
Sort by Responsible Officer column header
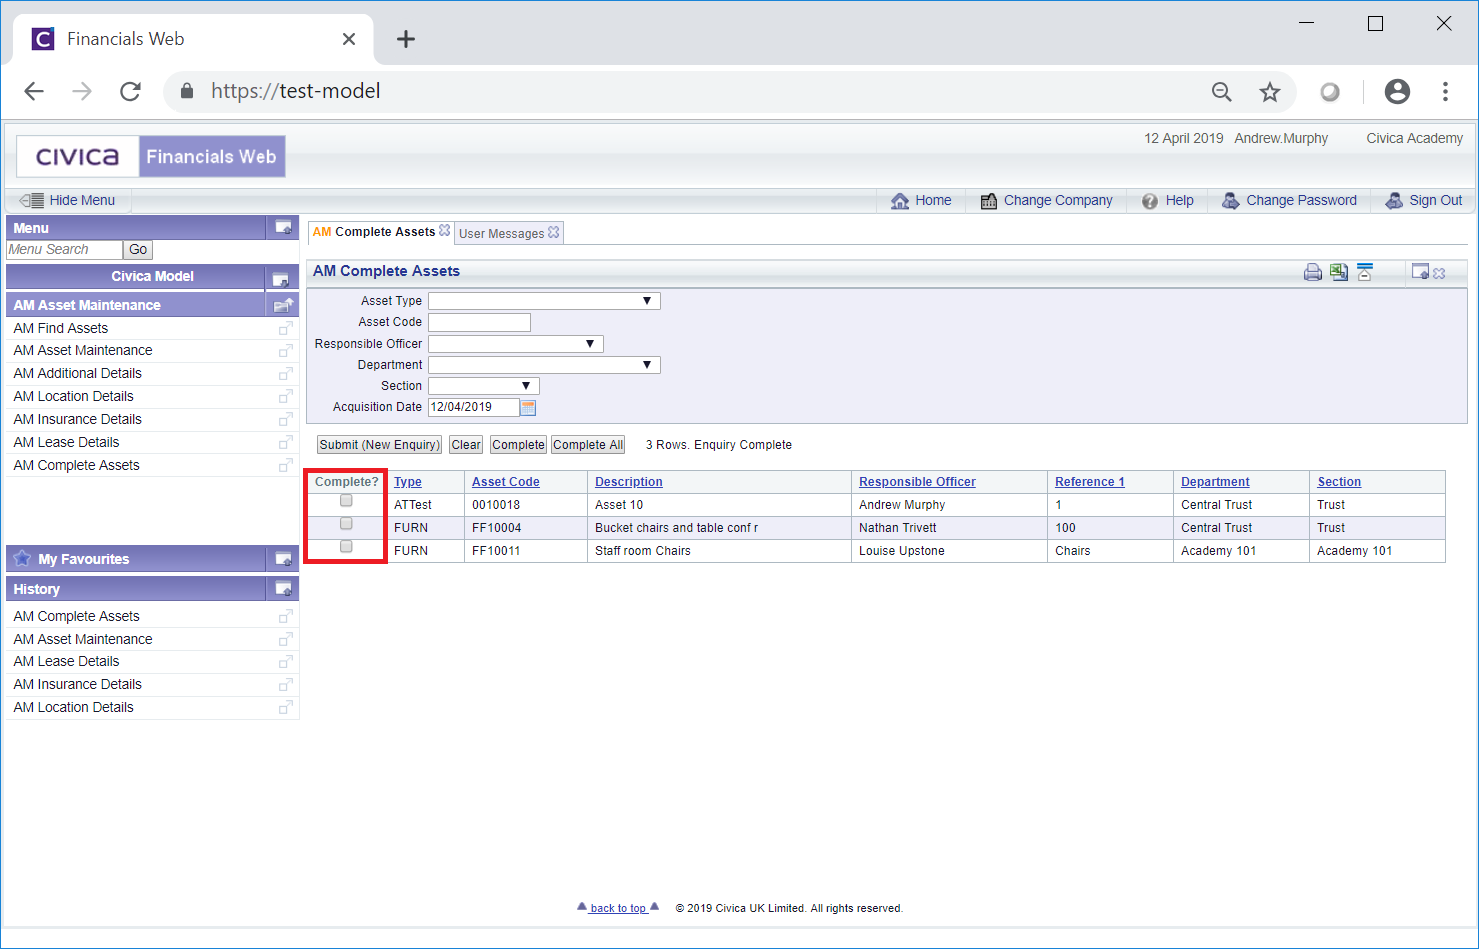(x=917, y=482)
